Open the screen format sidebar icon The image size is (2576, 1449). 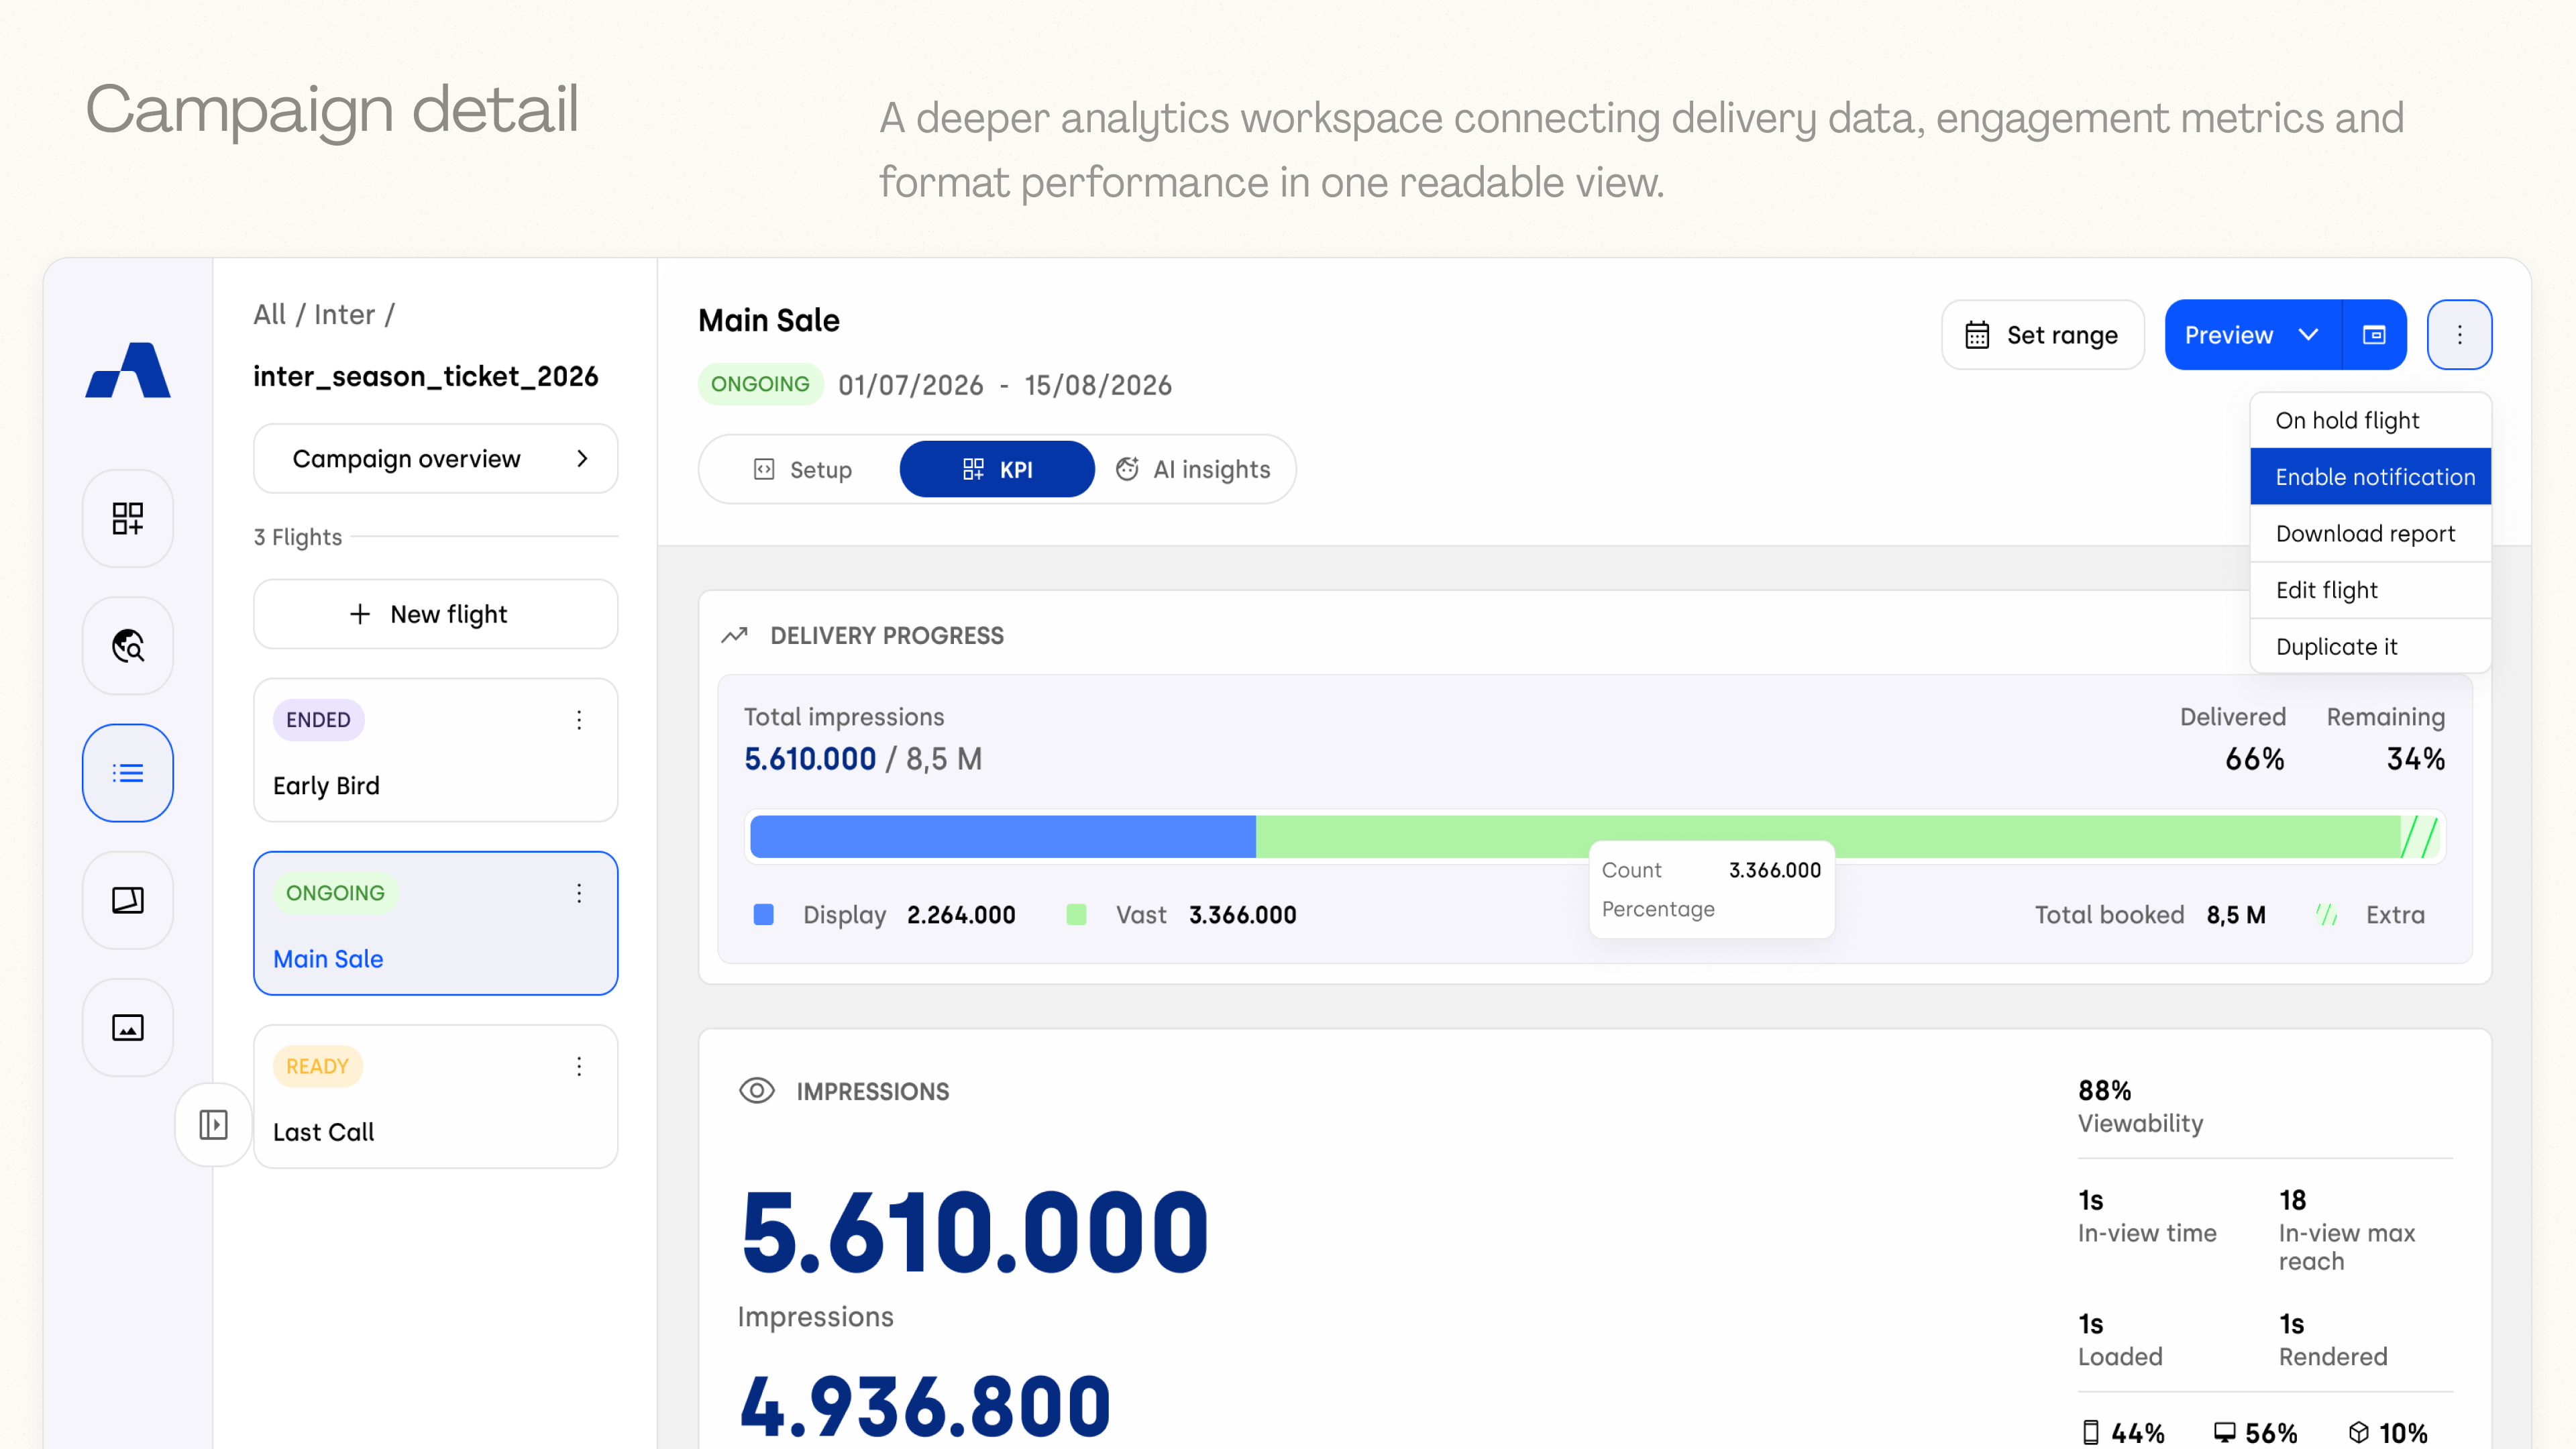pyautogui.click(x=128, y=900)
